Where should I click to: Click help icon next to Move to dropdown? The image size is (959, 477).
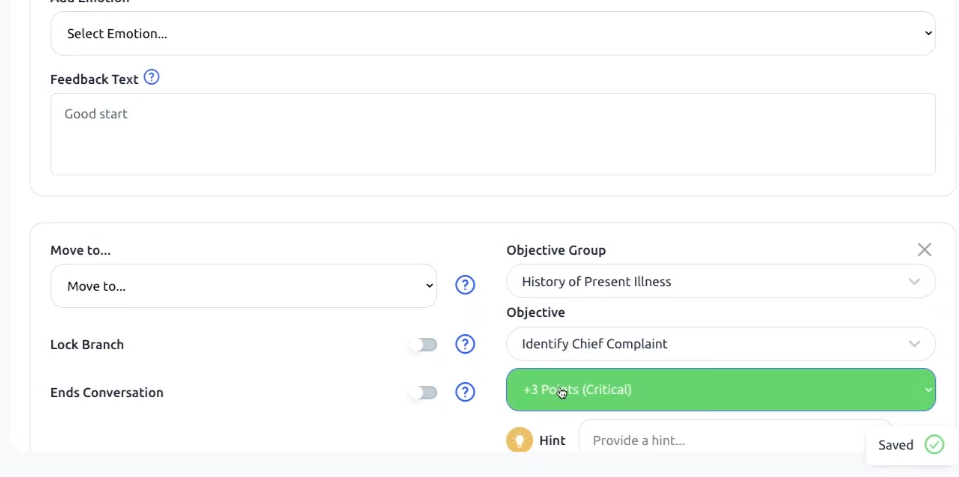(x=465, y=285)
